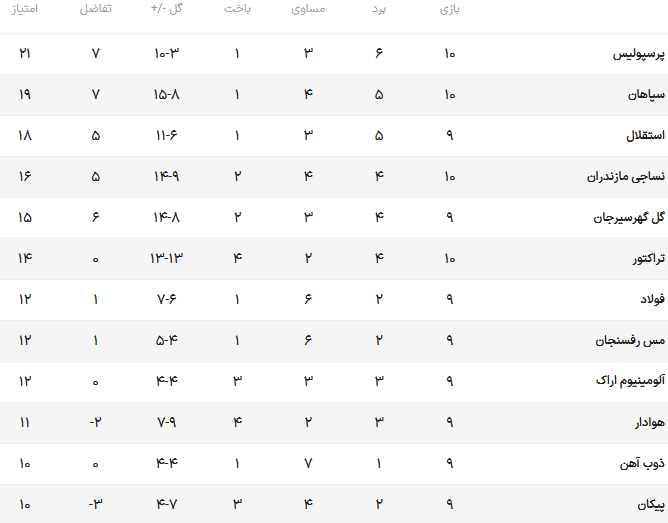Image resolution: width=668 pixels, height=523 pixels.
Task: Open the سپاهان team name
Action: pyautogui.click(x=646, y=95)
